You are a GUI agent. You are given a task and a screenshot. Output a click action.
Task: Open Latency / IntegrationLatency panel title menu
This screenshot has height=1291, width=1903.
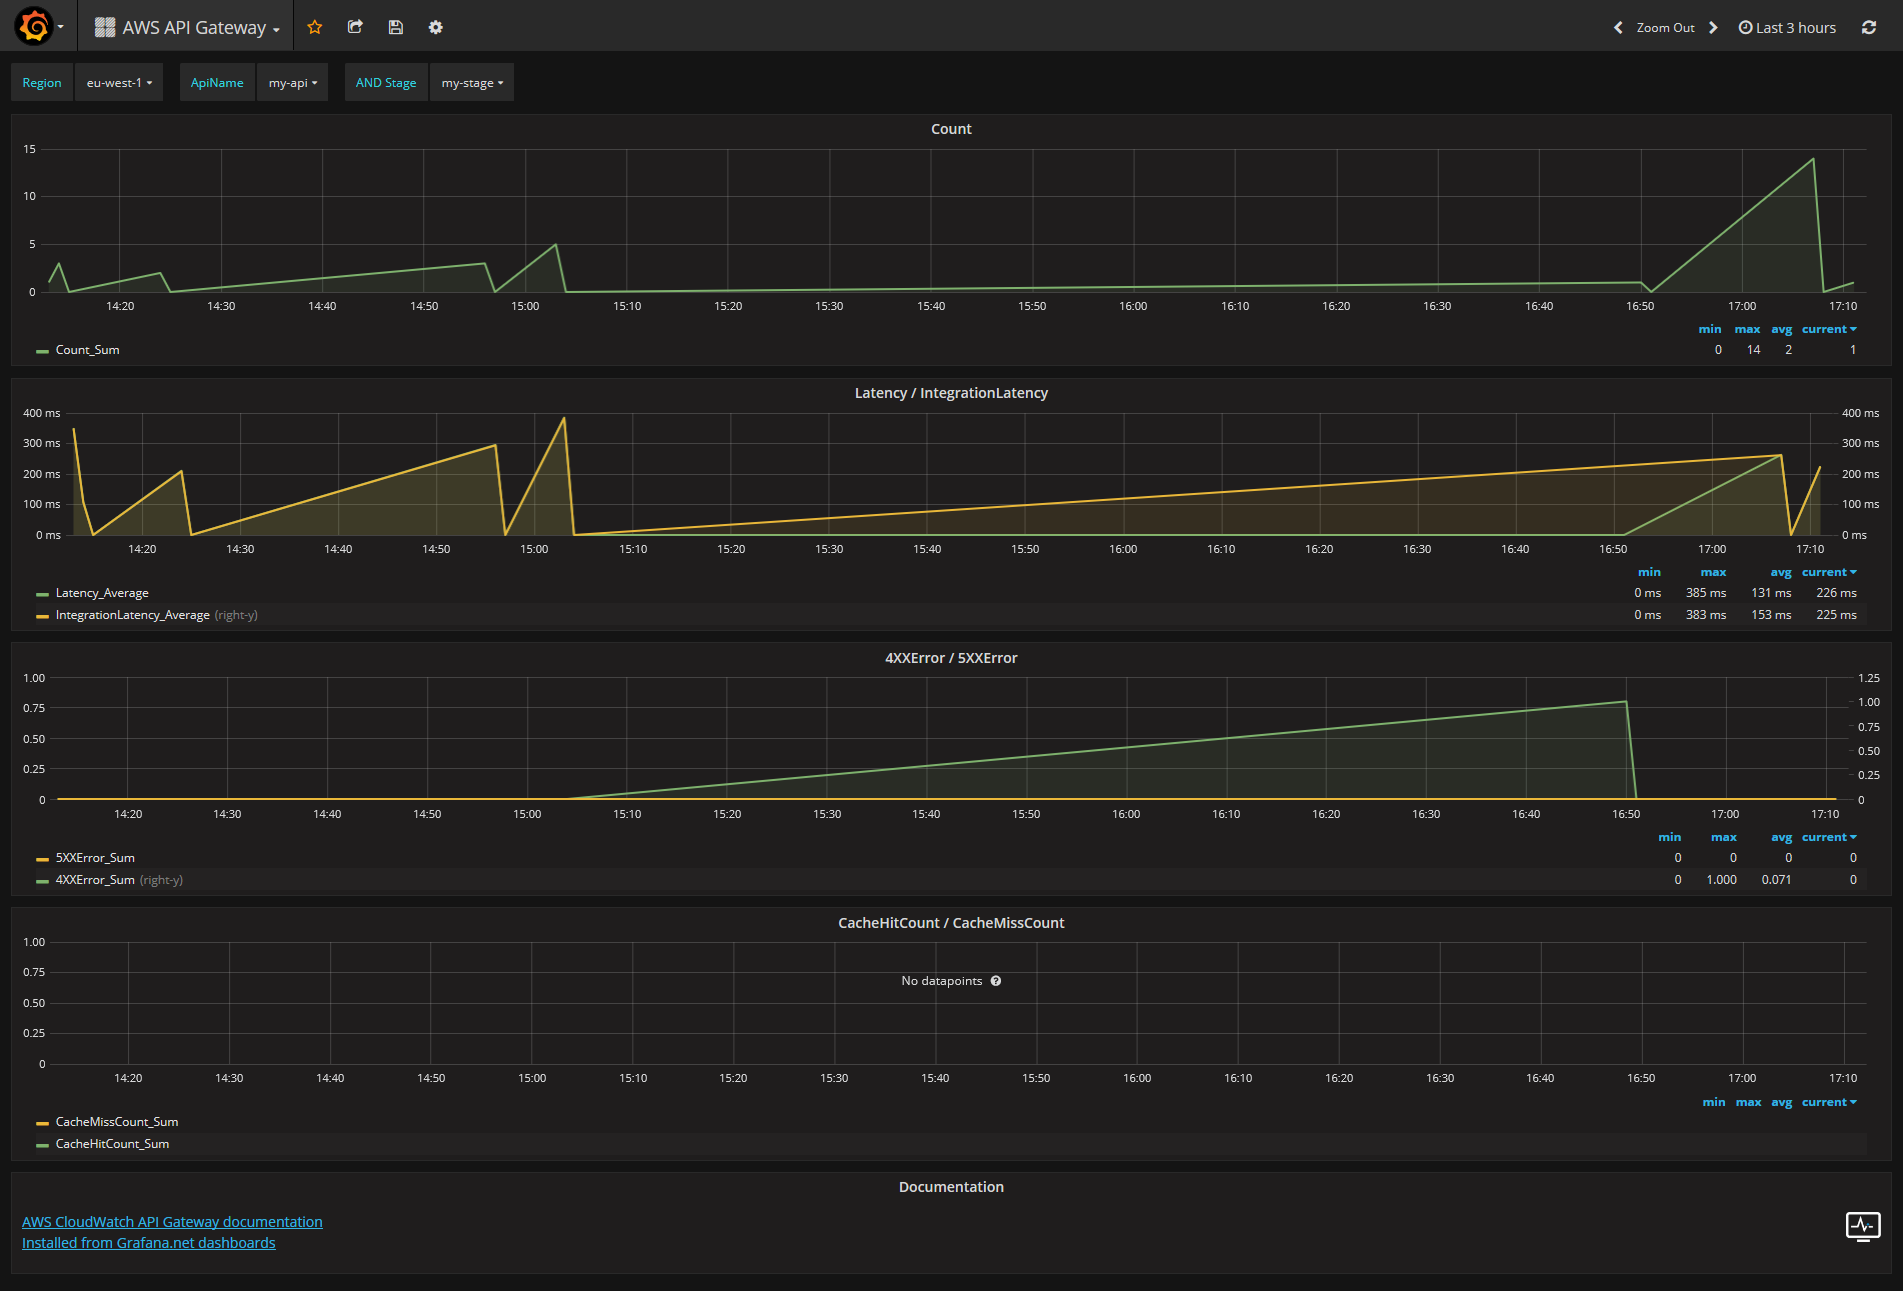(x=951, y=393)
